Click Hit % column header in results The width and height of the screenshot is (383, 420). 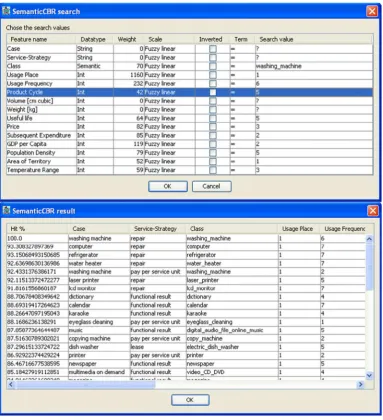(x=38, y=229)
